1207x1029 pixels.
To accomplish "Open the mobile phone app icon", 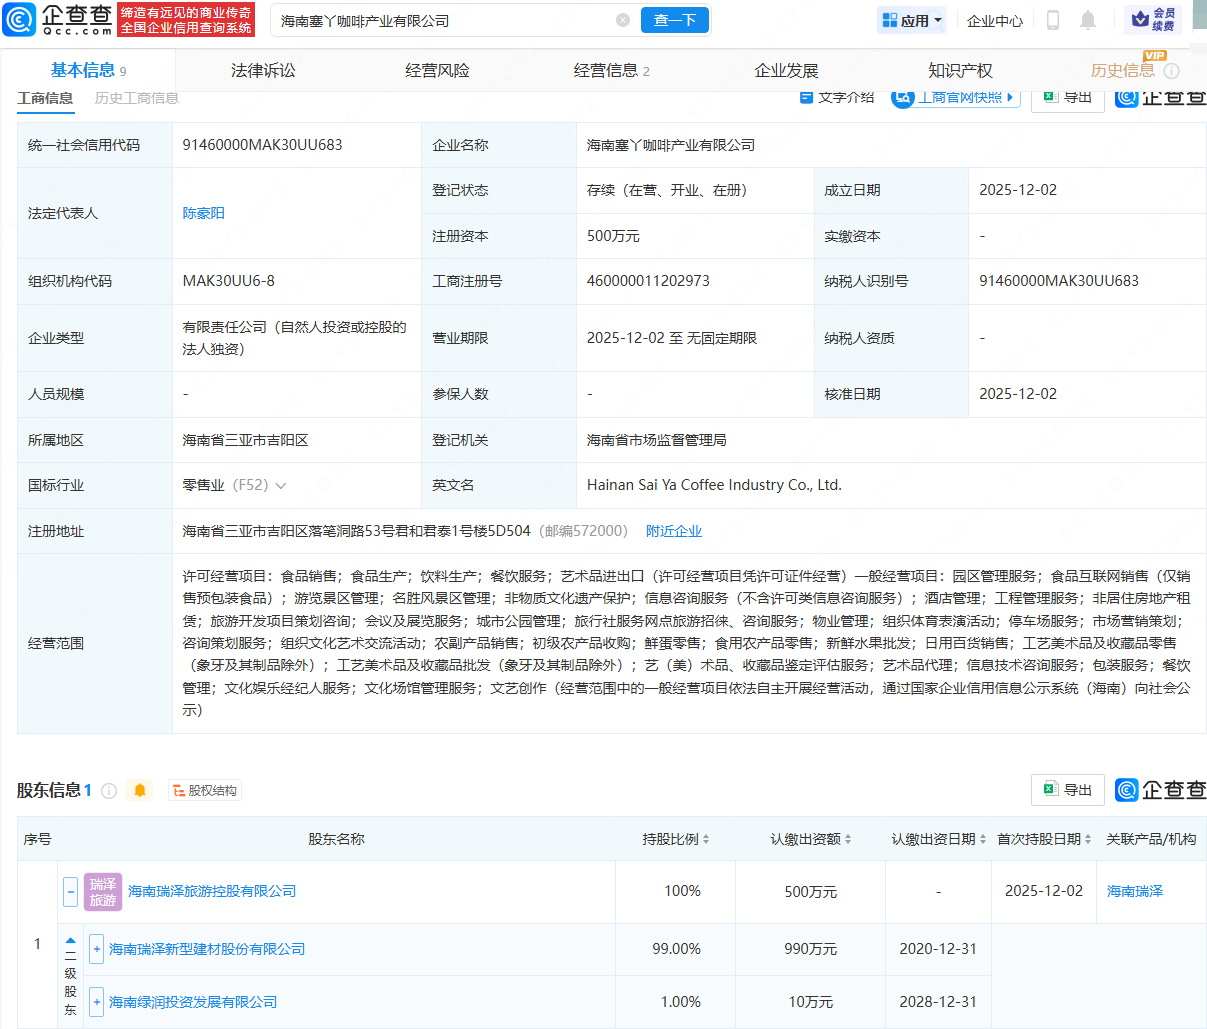I will tap(1053, 20).
